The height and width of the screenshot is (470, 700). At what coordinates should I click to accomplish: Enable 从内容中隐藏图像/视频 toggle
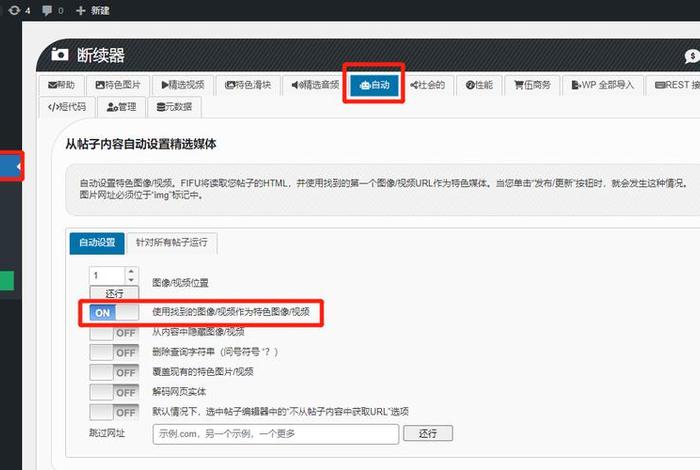[x=114, y=333]
